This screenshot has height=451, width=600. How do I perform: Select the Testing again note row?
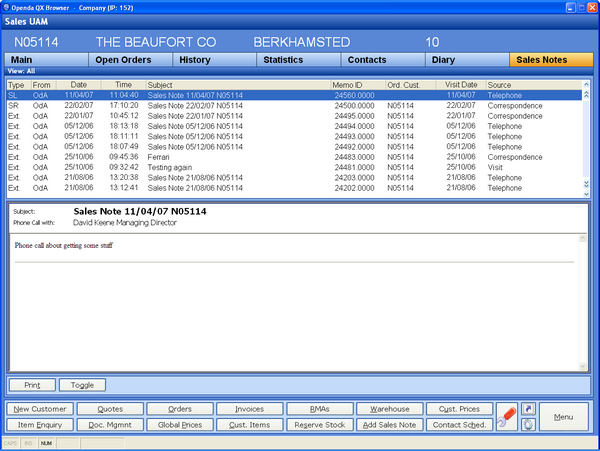[295, 168]
